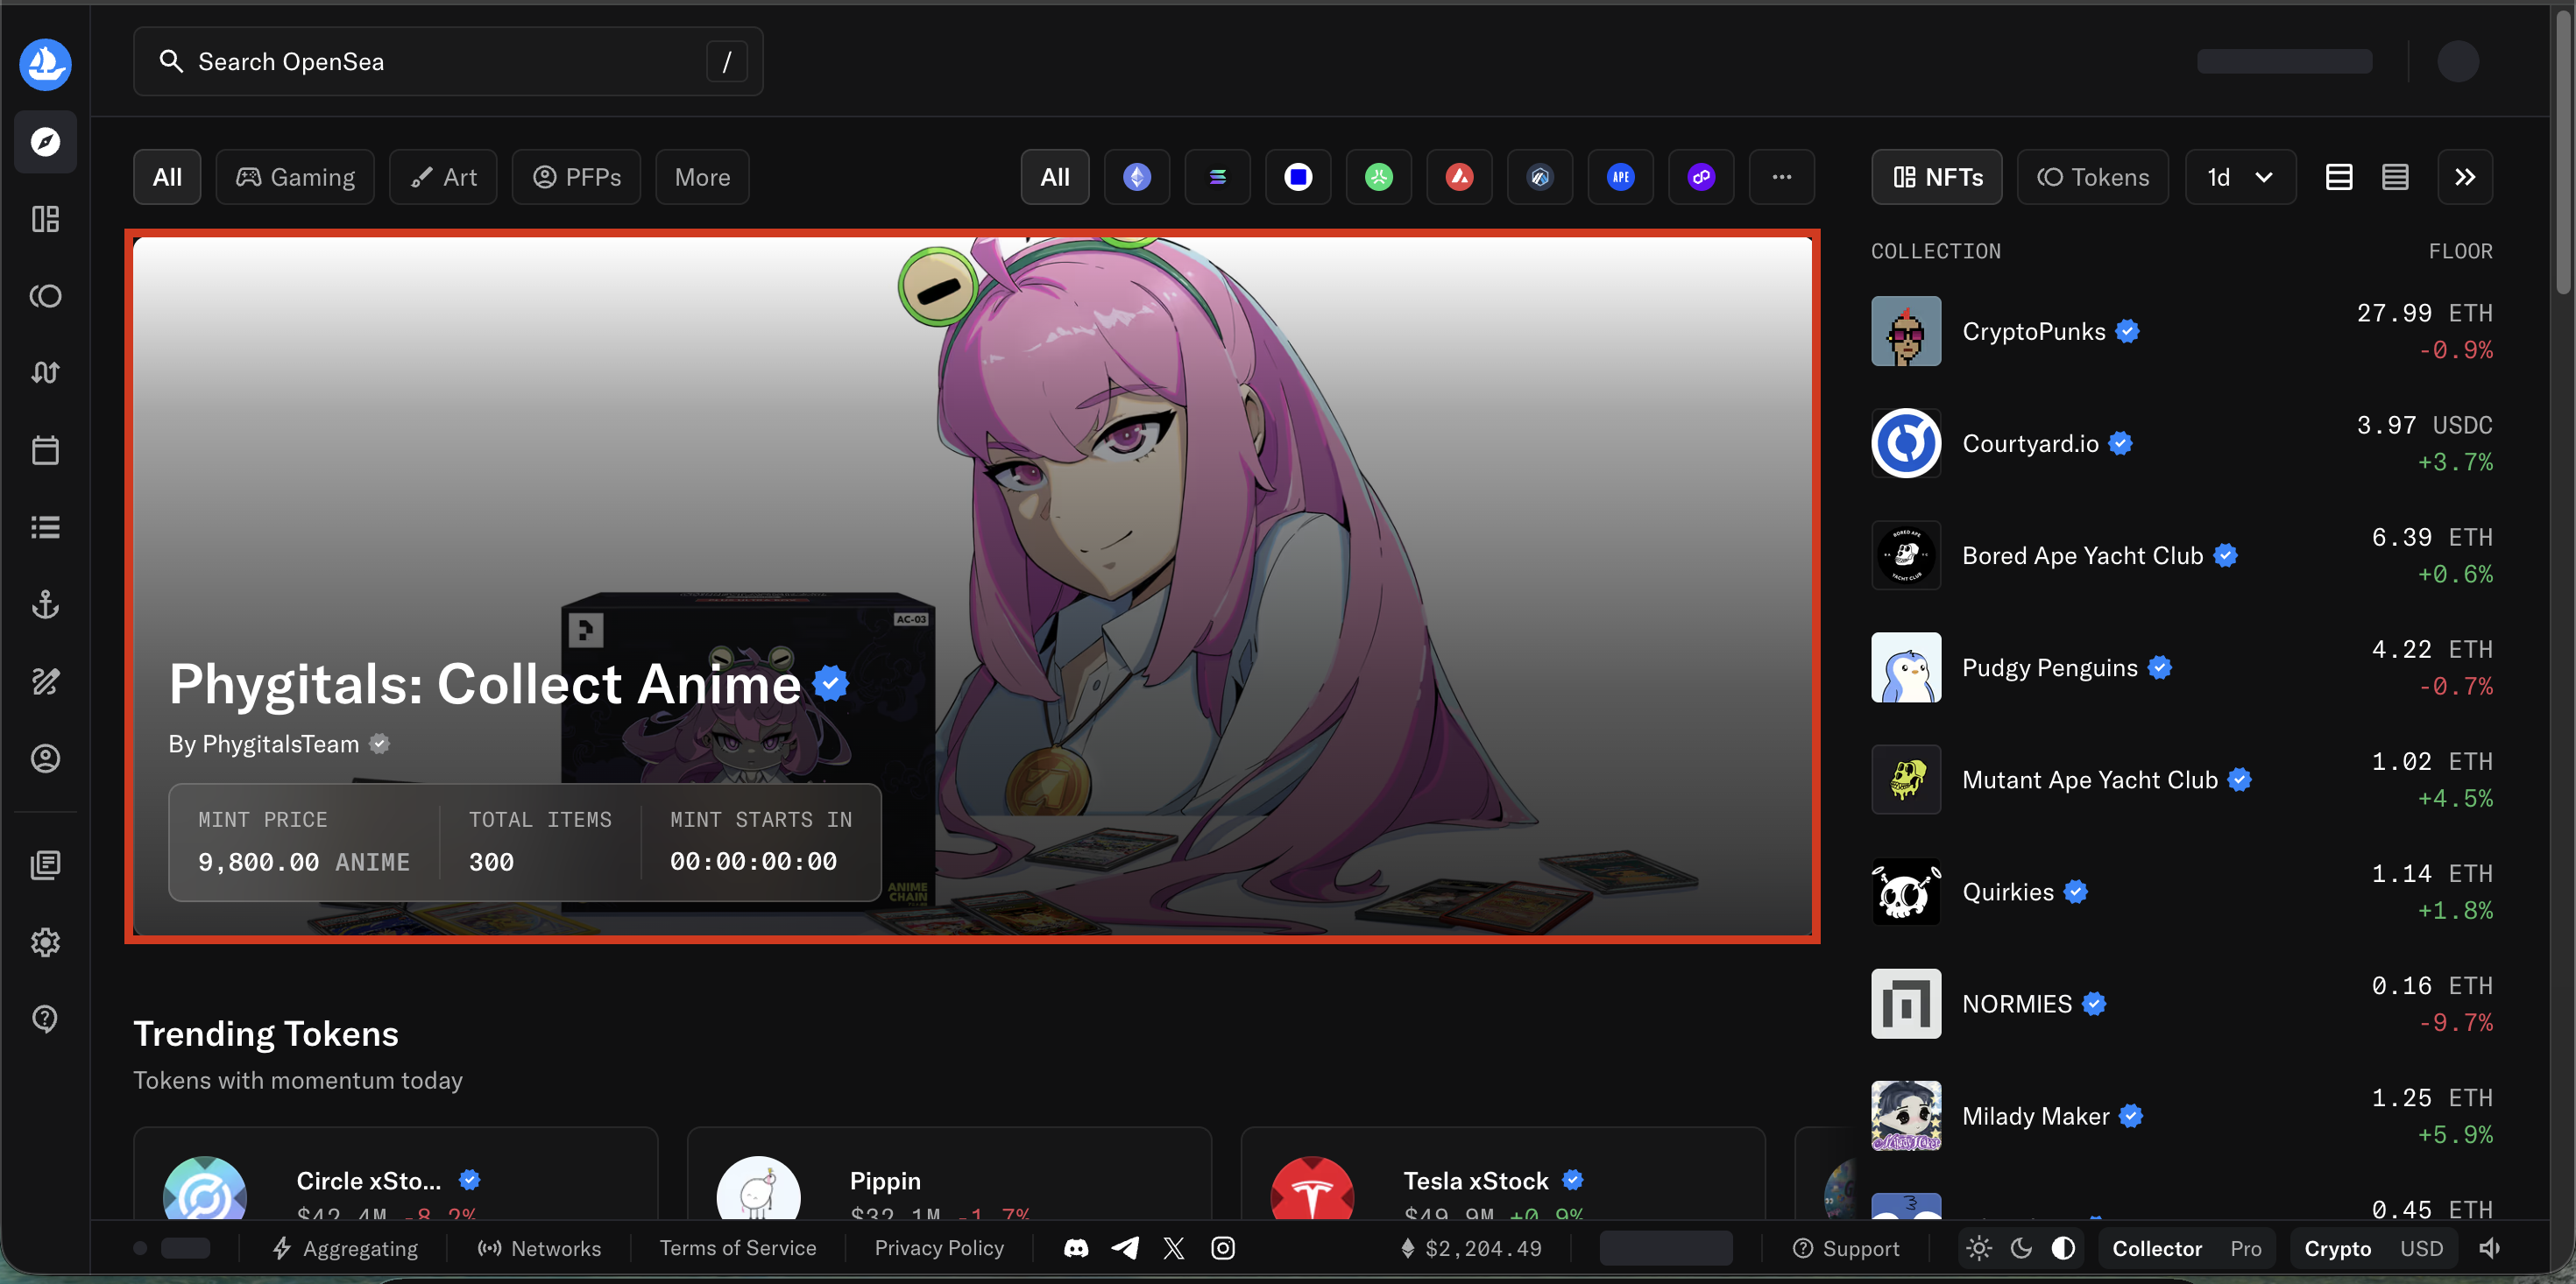Click the Support button
The height and width of the screenshot is (1284, 2576).
[1846, 1248]
